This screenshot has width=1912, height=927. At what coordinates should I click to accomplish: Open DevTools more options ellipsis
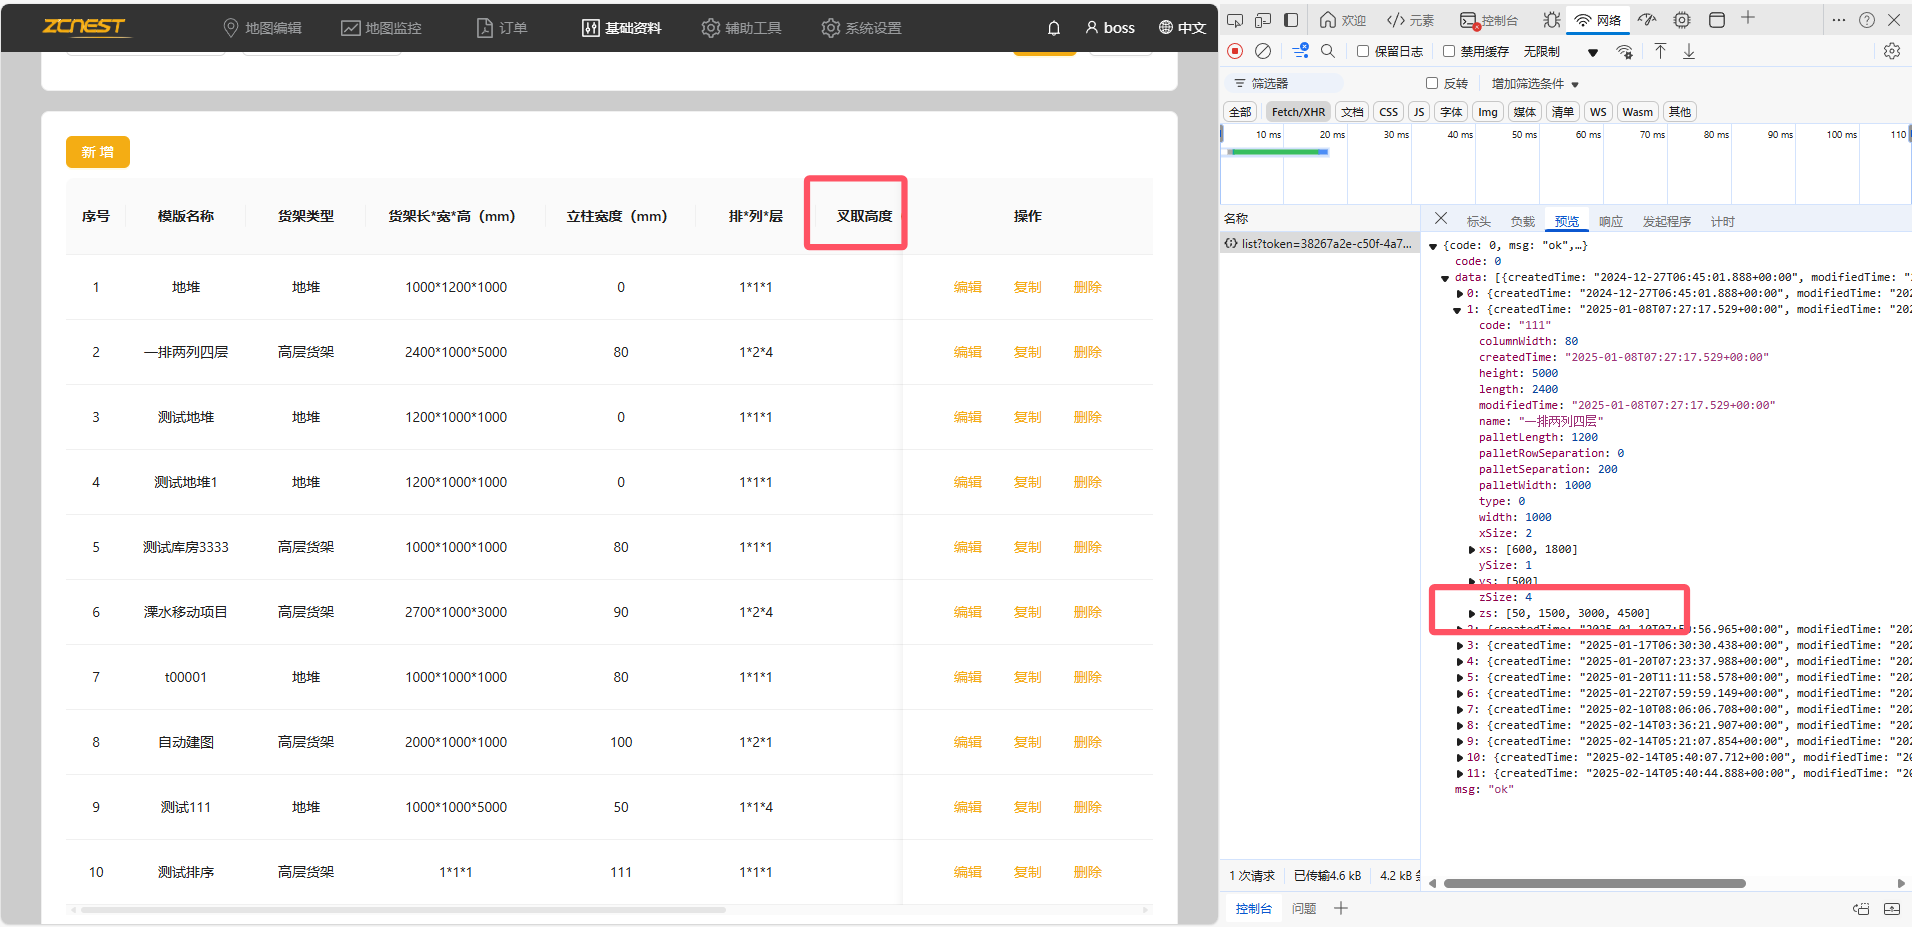click(1839, 20)
